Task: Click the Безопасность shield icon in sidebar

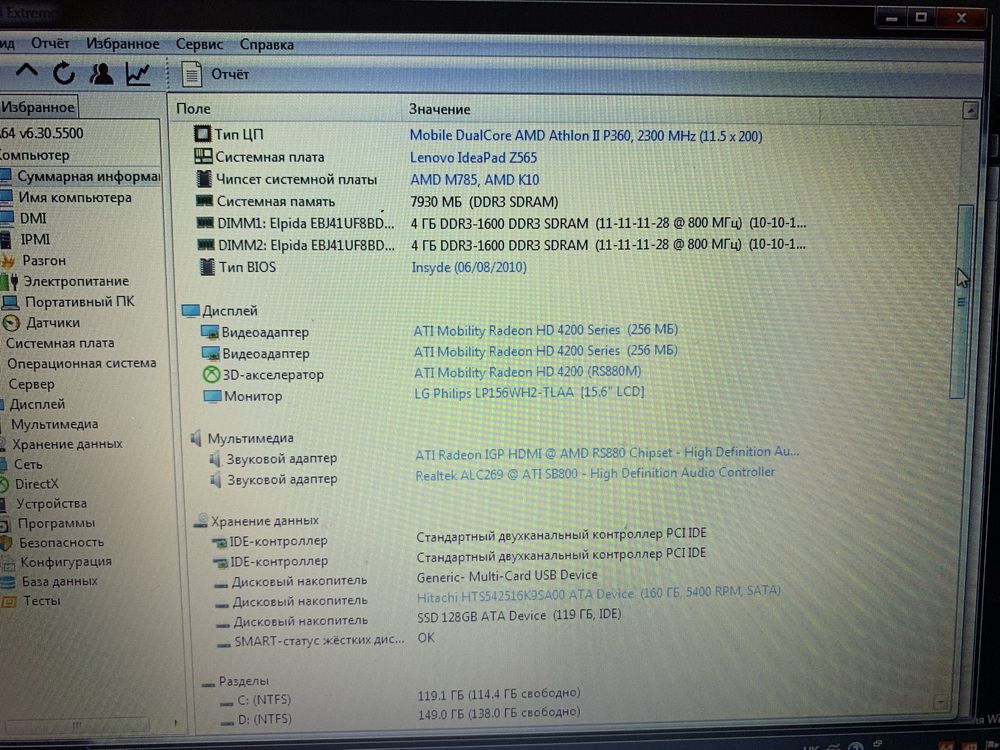Action: [x=6, y=542]
